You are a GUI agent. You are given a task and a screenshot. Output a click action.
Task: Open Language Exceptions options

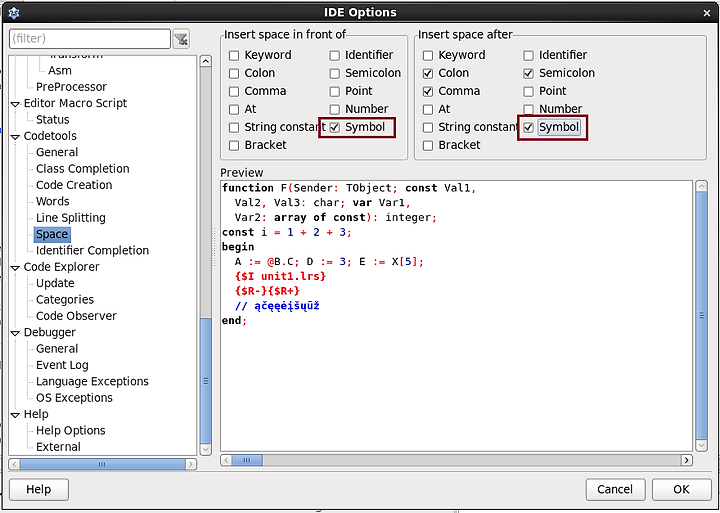tap(92, 382)
